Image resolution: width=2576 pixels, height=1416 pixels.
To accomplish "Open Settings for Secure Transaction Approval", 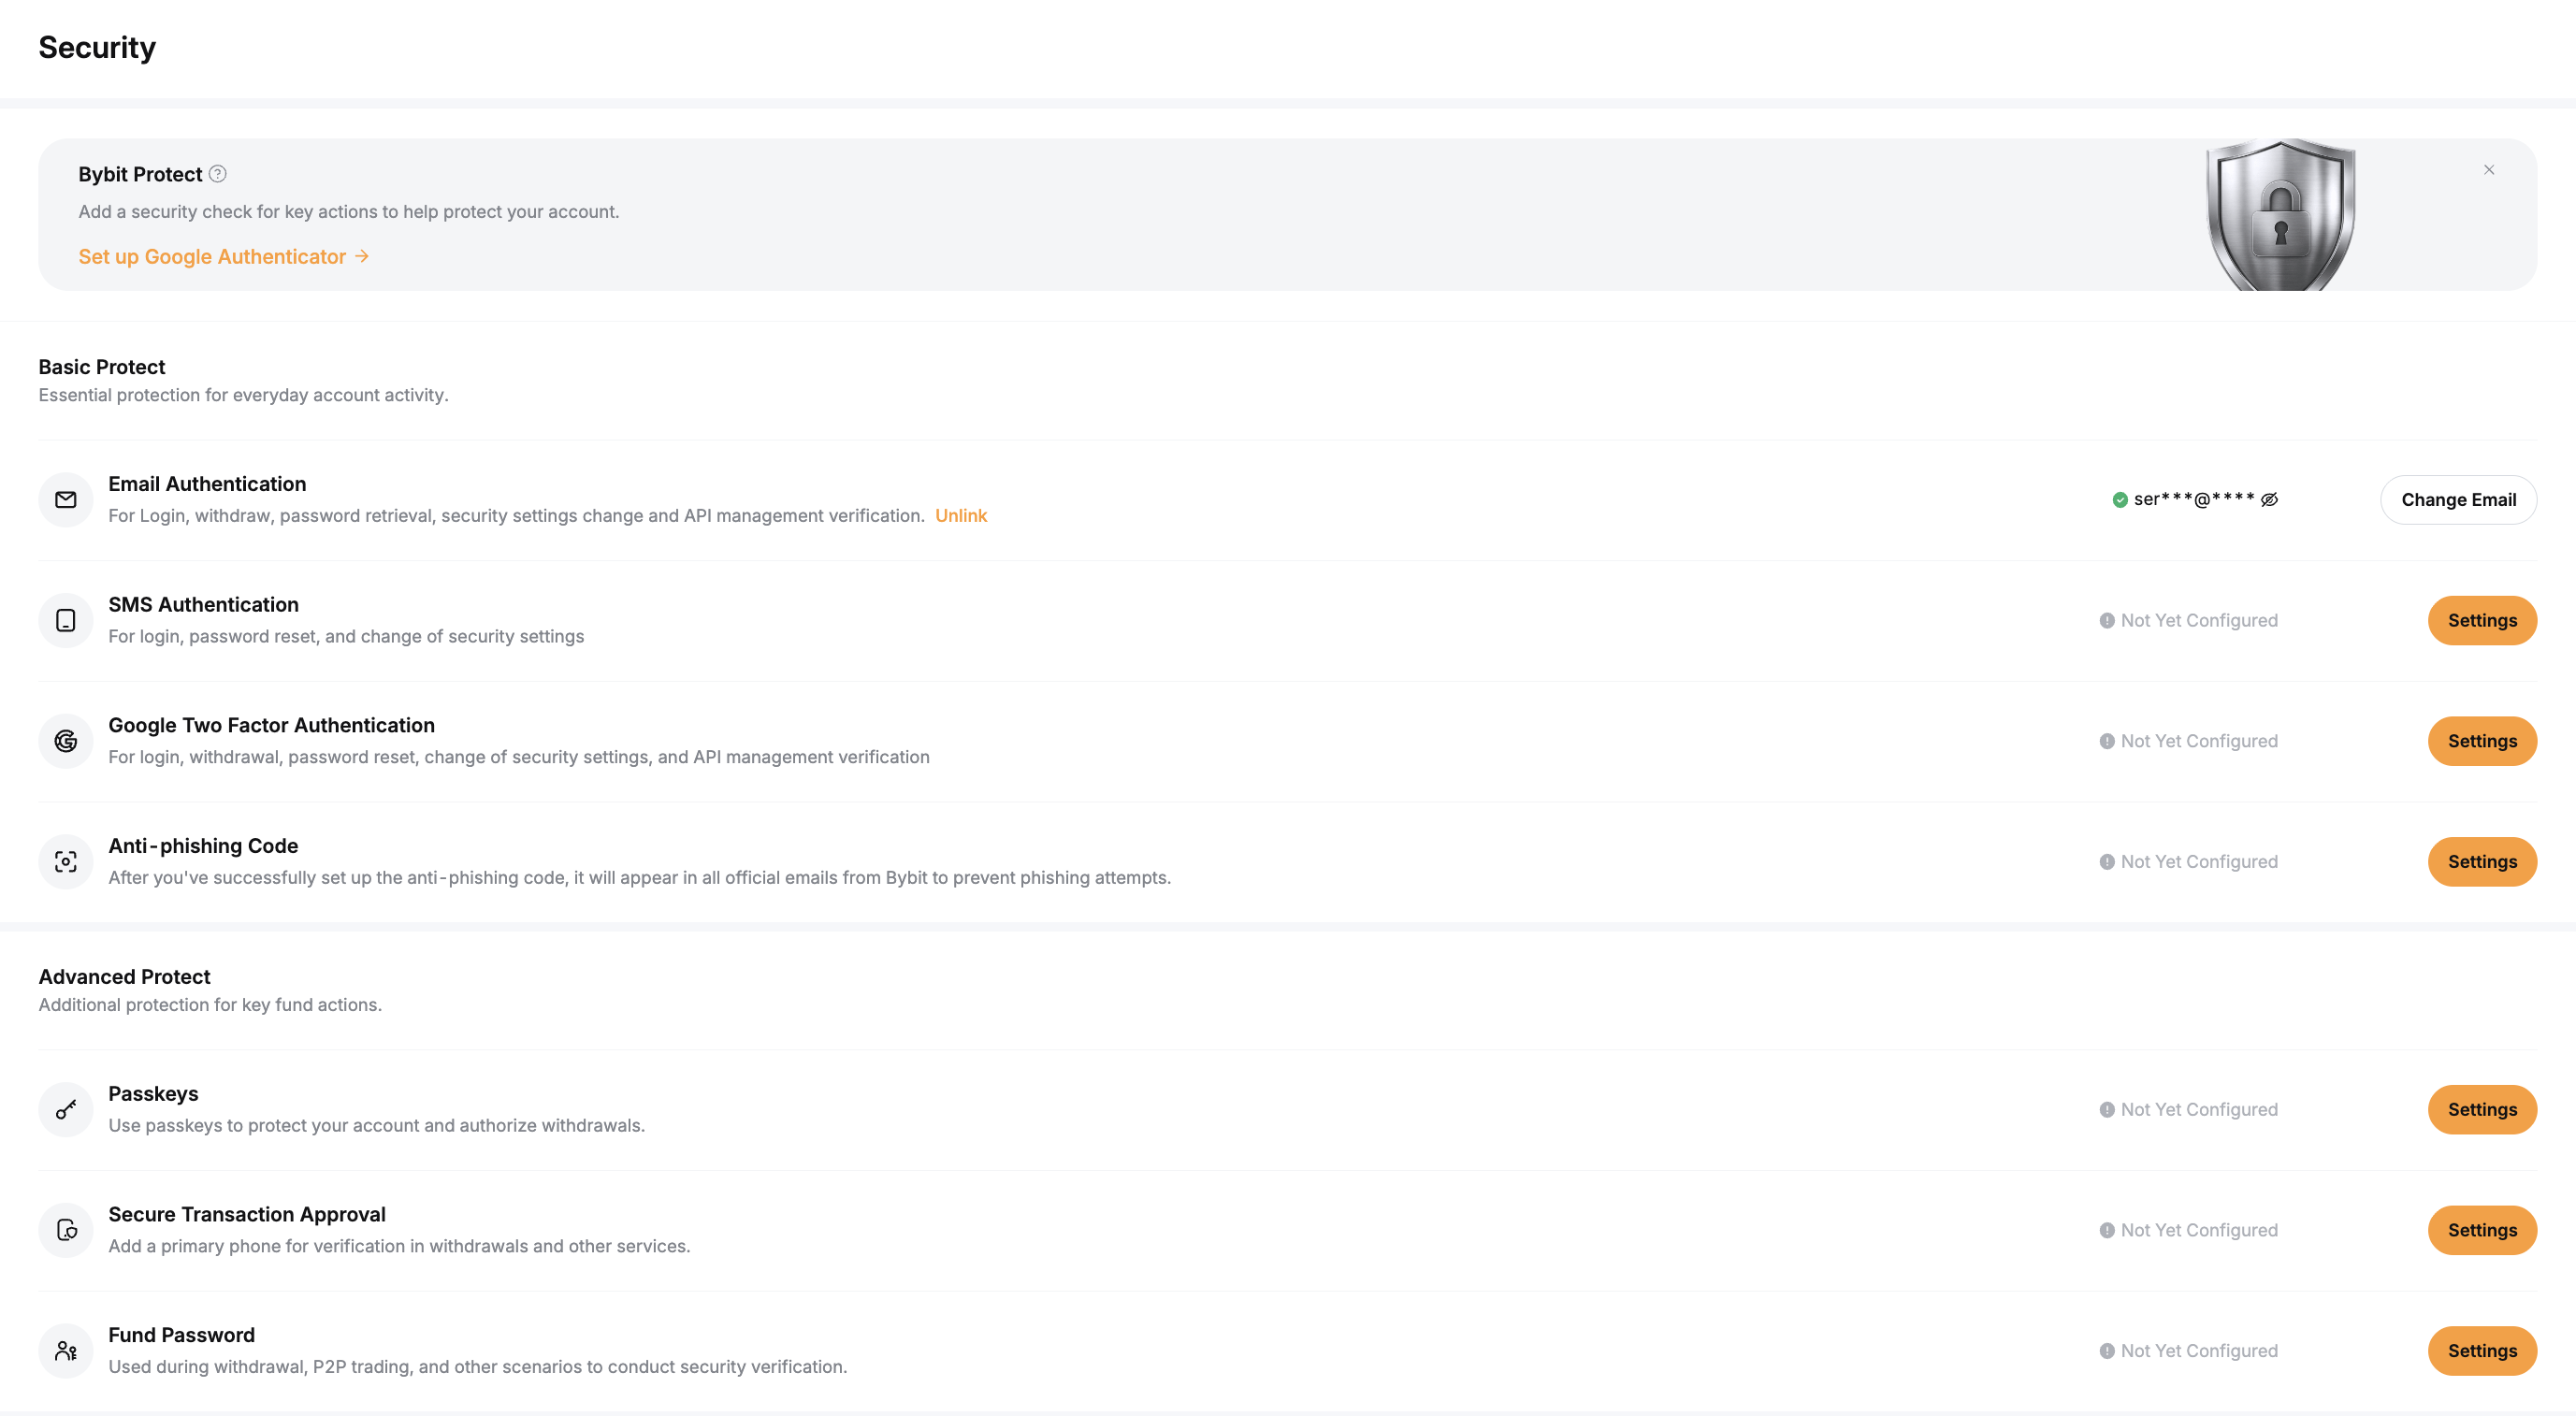I will [x=2482, y=1230].
